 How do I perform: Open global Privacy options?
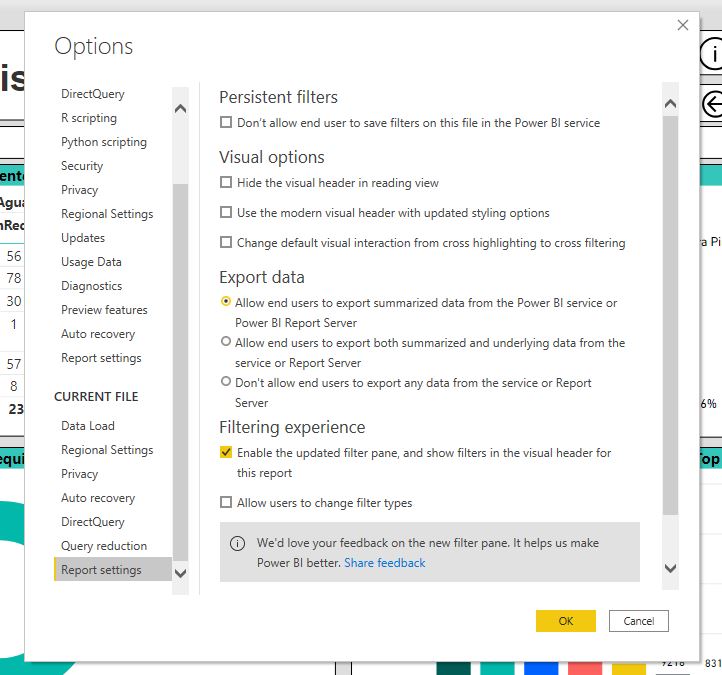point(79,190)
